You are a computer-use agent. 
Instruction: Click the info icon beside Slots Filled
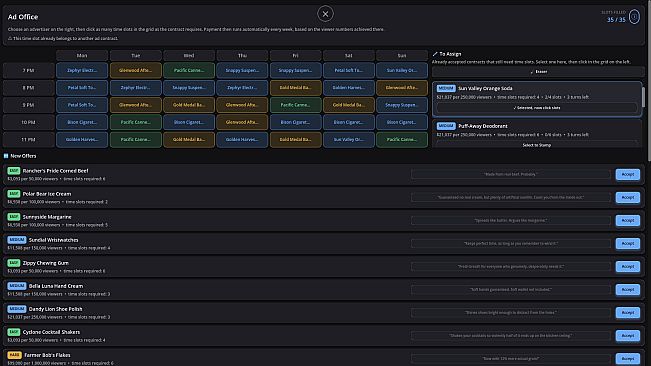(634, 17)
